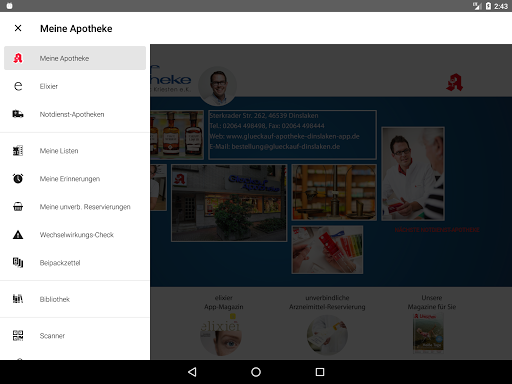The image size is (512, 384).
Task: Tap the 2:43 clock in status bar
Action: (501, 6)
